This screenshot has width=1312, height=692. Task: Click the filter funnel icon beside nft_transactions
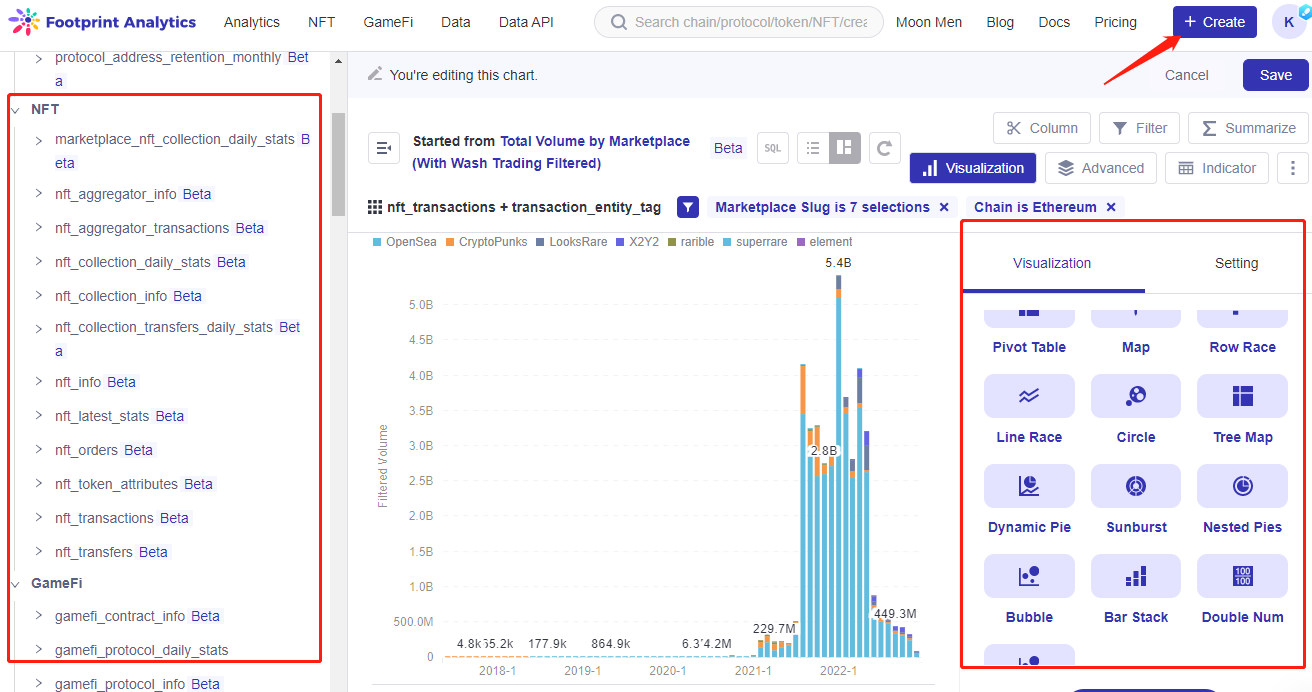tap(687, 207)
